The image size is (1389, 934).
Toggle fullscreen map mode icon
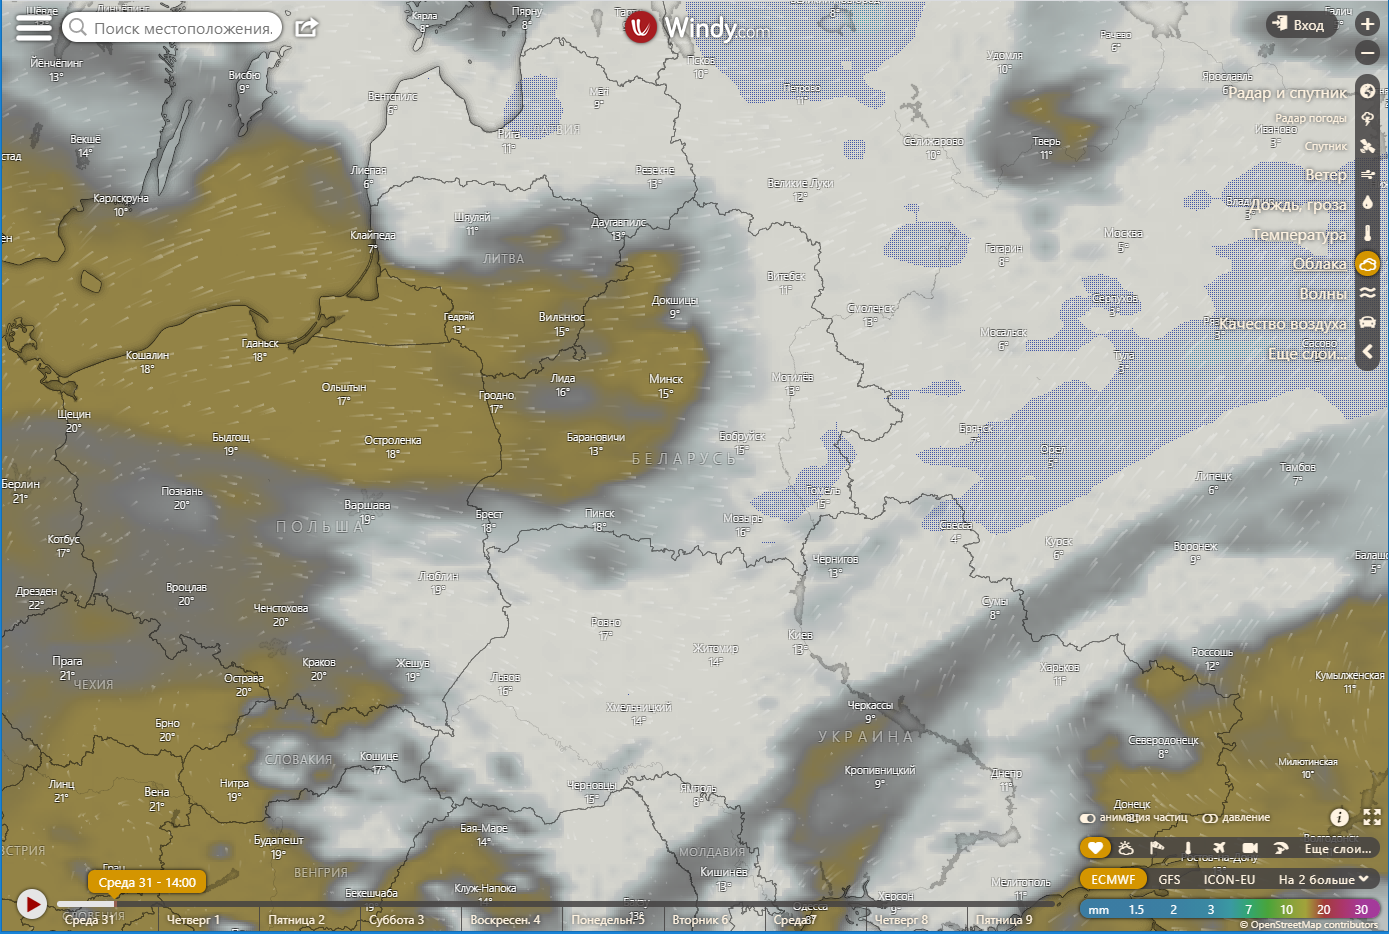1371,817
